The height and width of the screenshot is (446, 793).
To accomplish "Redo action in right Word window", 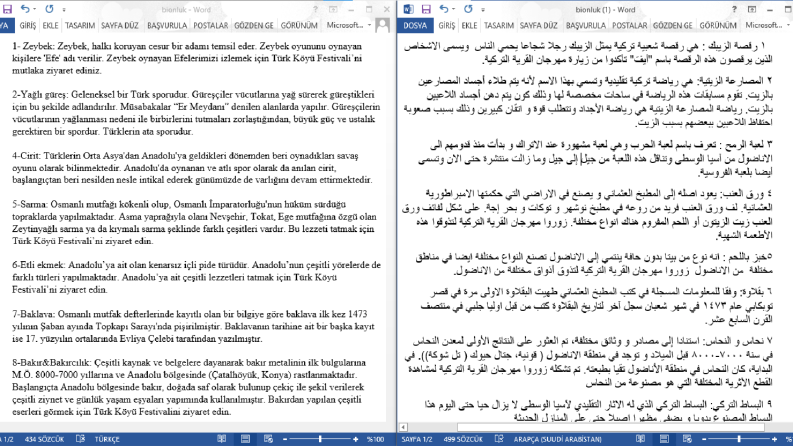I will (468, 9).
